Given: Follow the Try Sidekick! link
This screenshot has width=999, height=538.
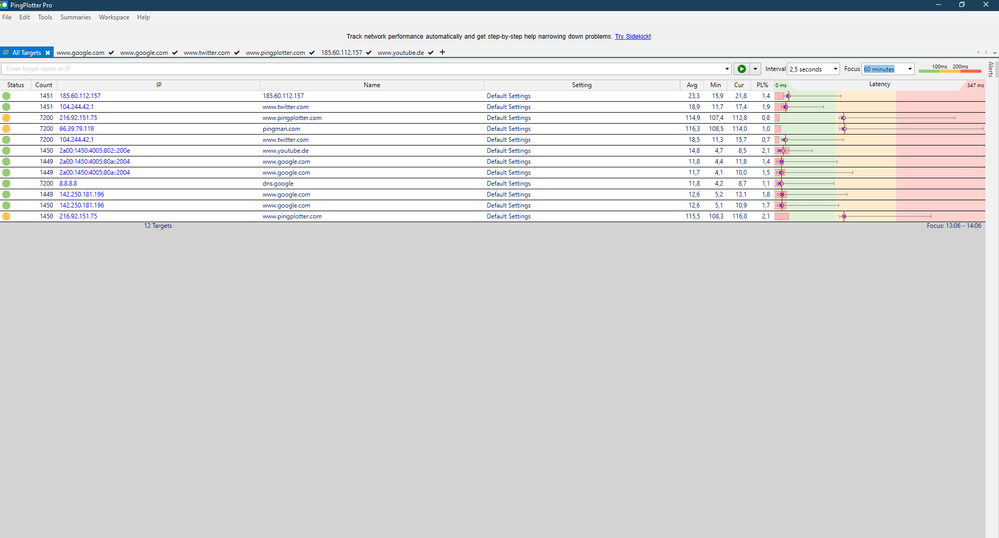Looking at the screenshot, I should (x=633, y=36).
